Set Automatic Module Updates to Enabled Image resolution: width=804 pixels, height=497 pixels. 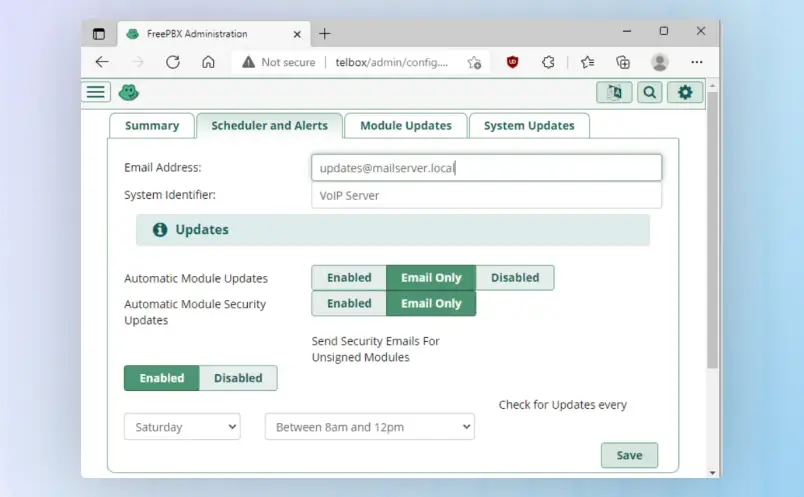point(349,278)
